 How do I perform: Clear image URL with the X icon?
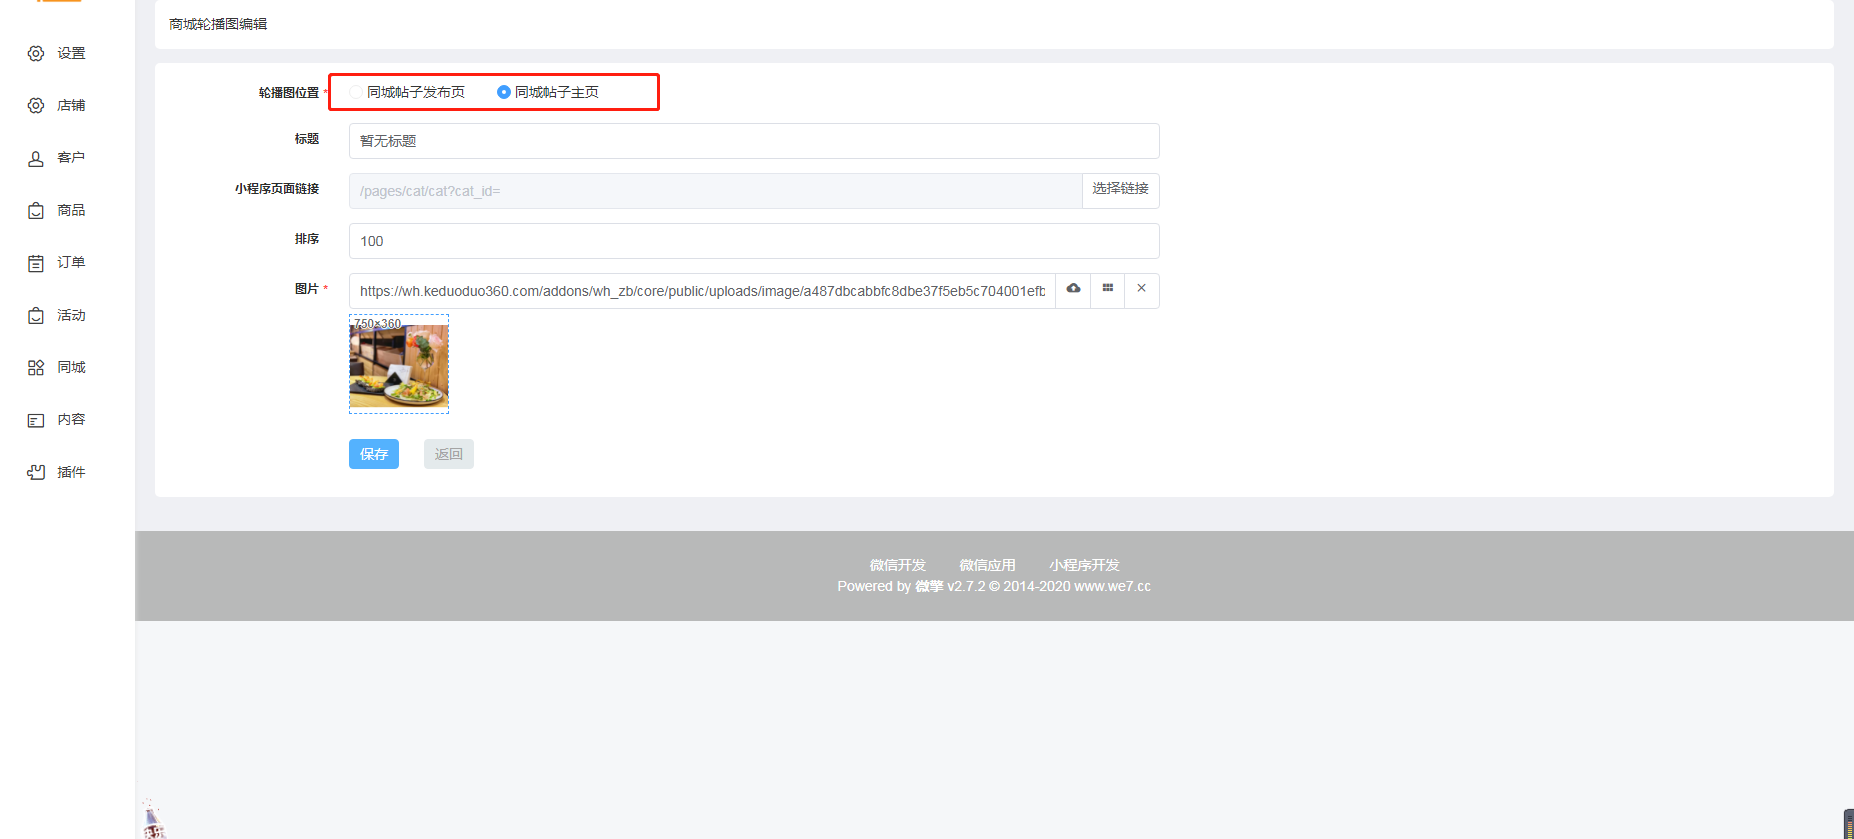click(x=1142, y=290)
